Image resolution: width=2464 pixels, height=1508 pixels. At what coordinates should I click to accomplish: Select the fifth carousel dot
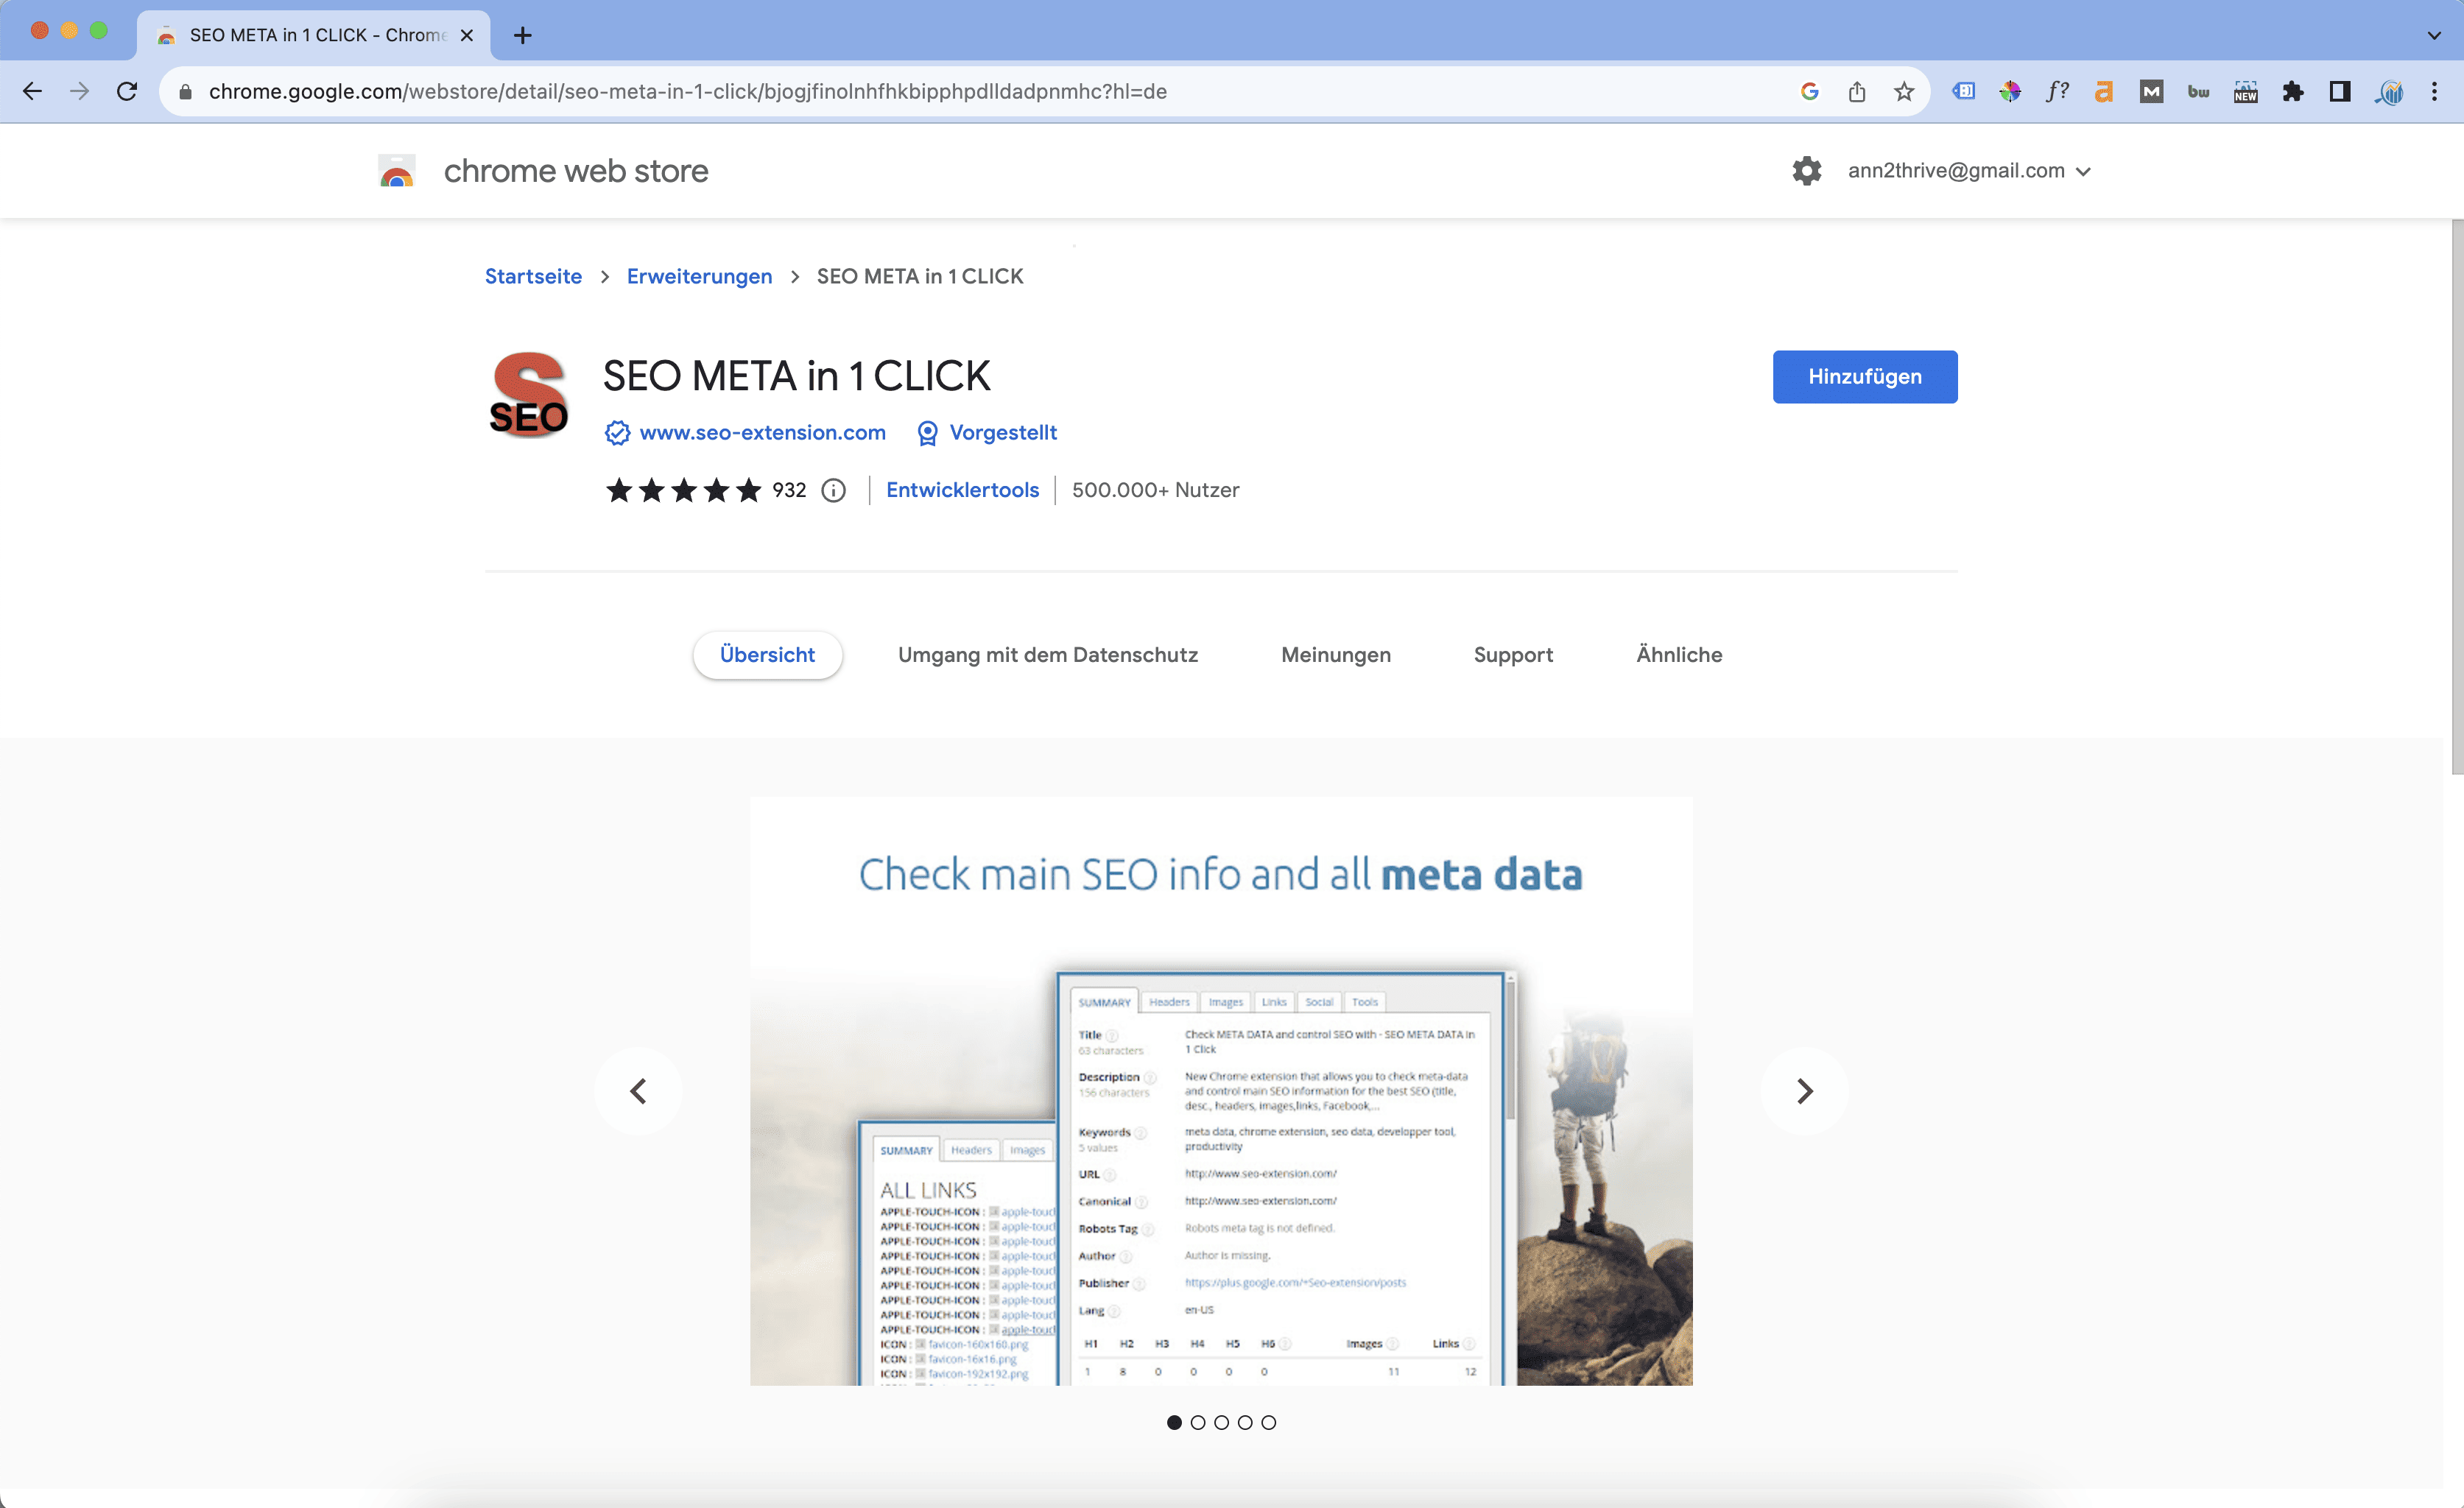pyautogui.click(x=1268, y=1422)
